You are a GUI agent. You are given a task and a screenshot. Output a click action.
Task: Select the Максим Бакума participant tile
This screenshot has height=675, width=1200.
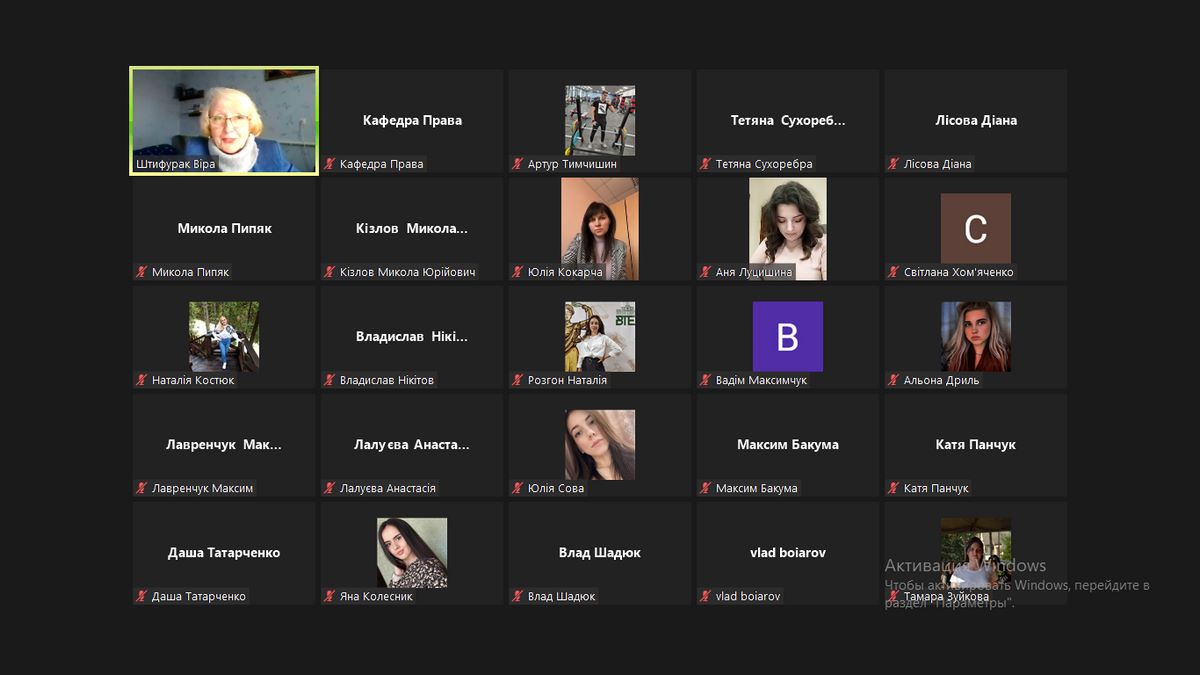point(787,444)
